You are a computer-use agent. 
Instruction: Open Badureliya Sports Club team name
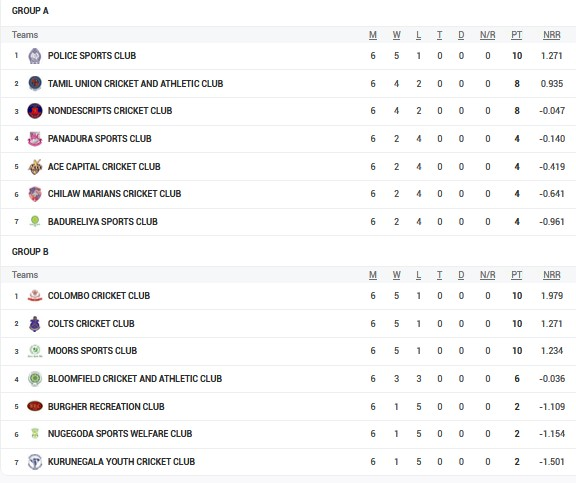[102, 222]
